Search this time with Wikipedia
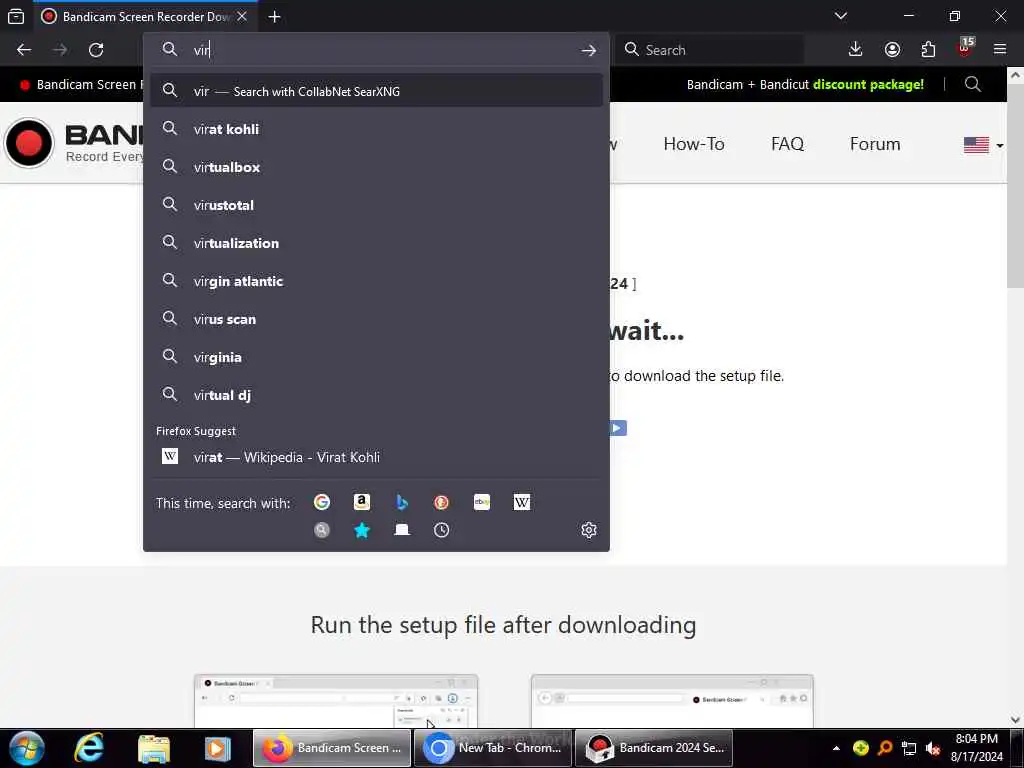The width and height of the screenshot is (1024, 768). point(522,502)
